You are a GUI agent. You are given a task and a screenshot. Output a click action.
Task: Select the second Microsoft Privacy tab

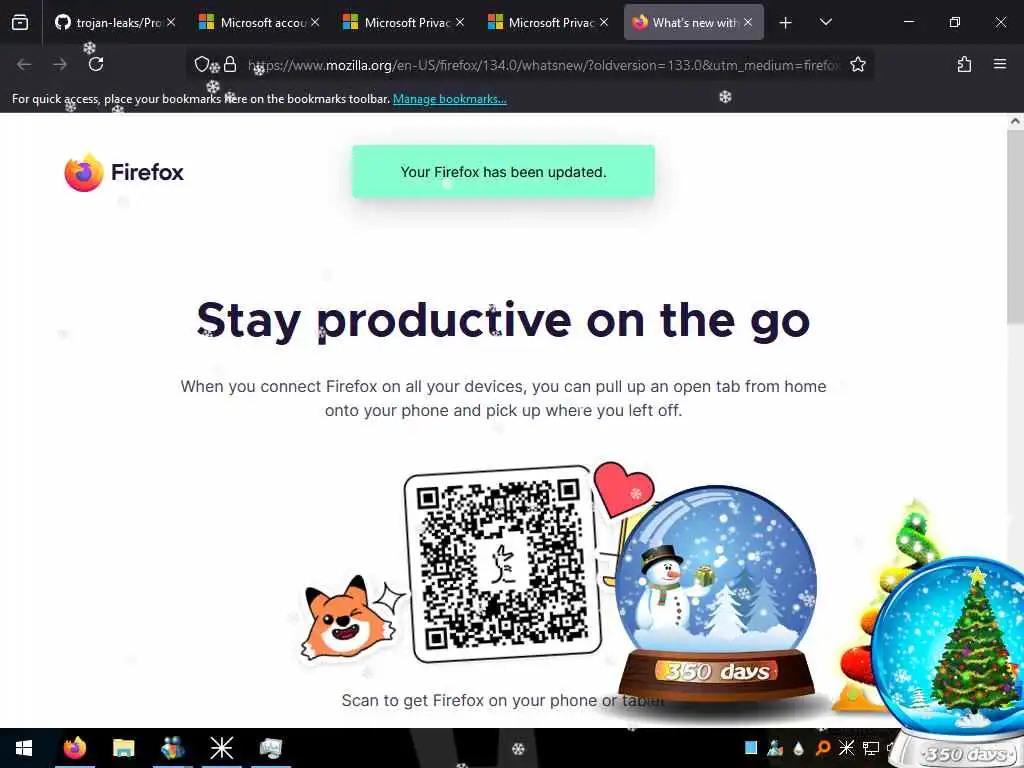click(x=548, y=22)
